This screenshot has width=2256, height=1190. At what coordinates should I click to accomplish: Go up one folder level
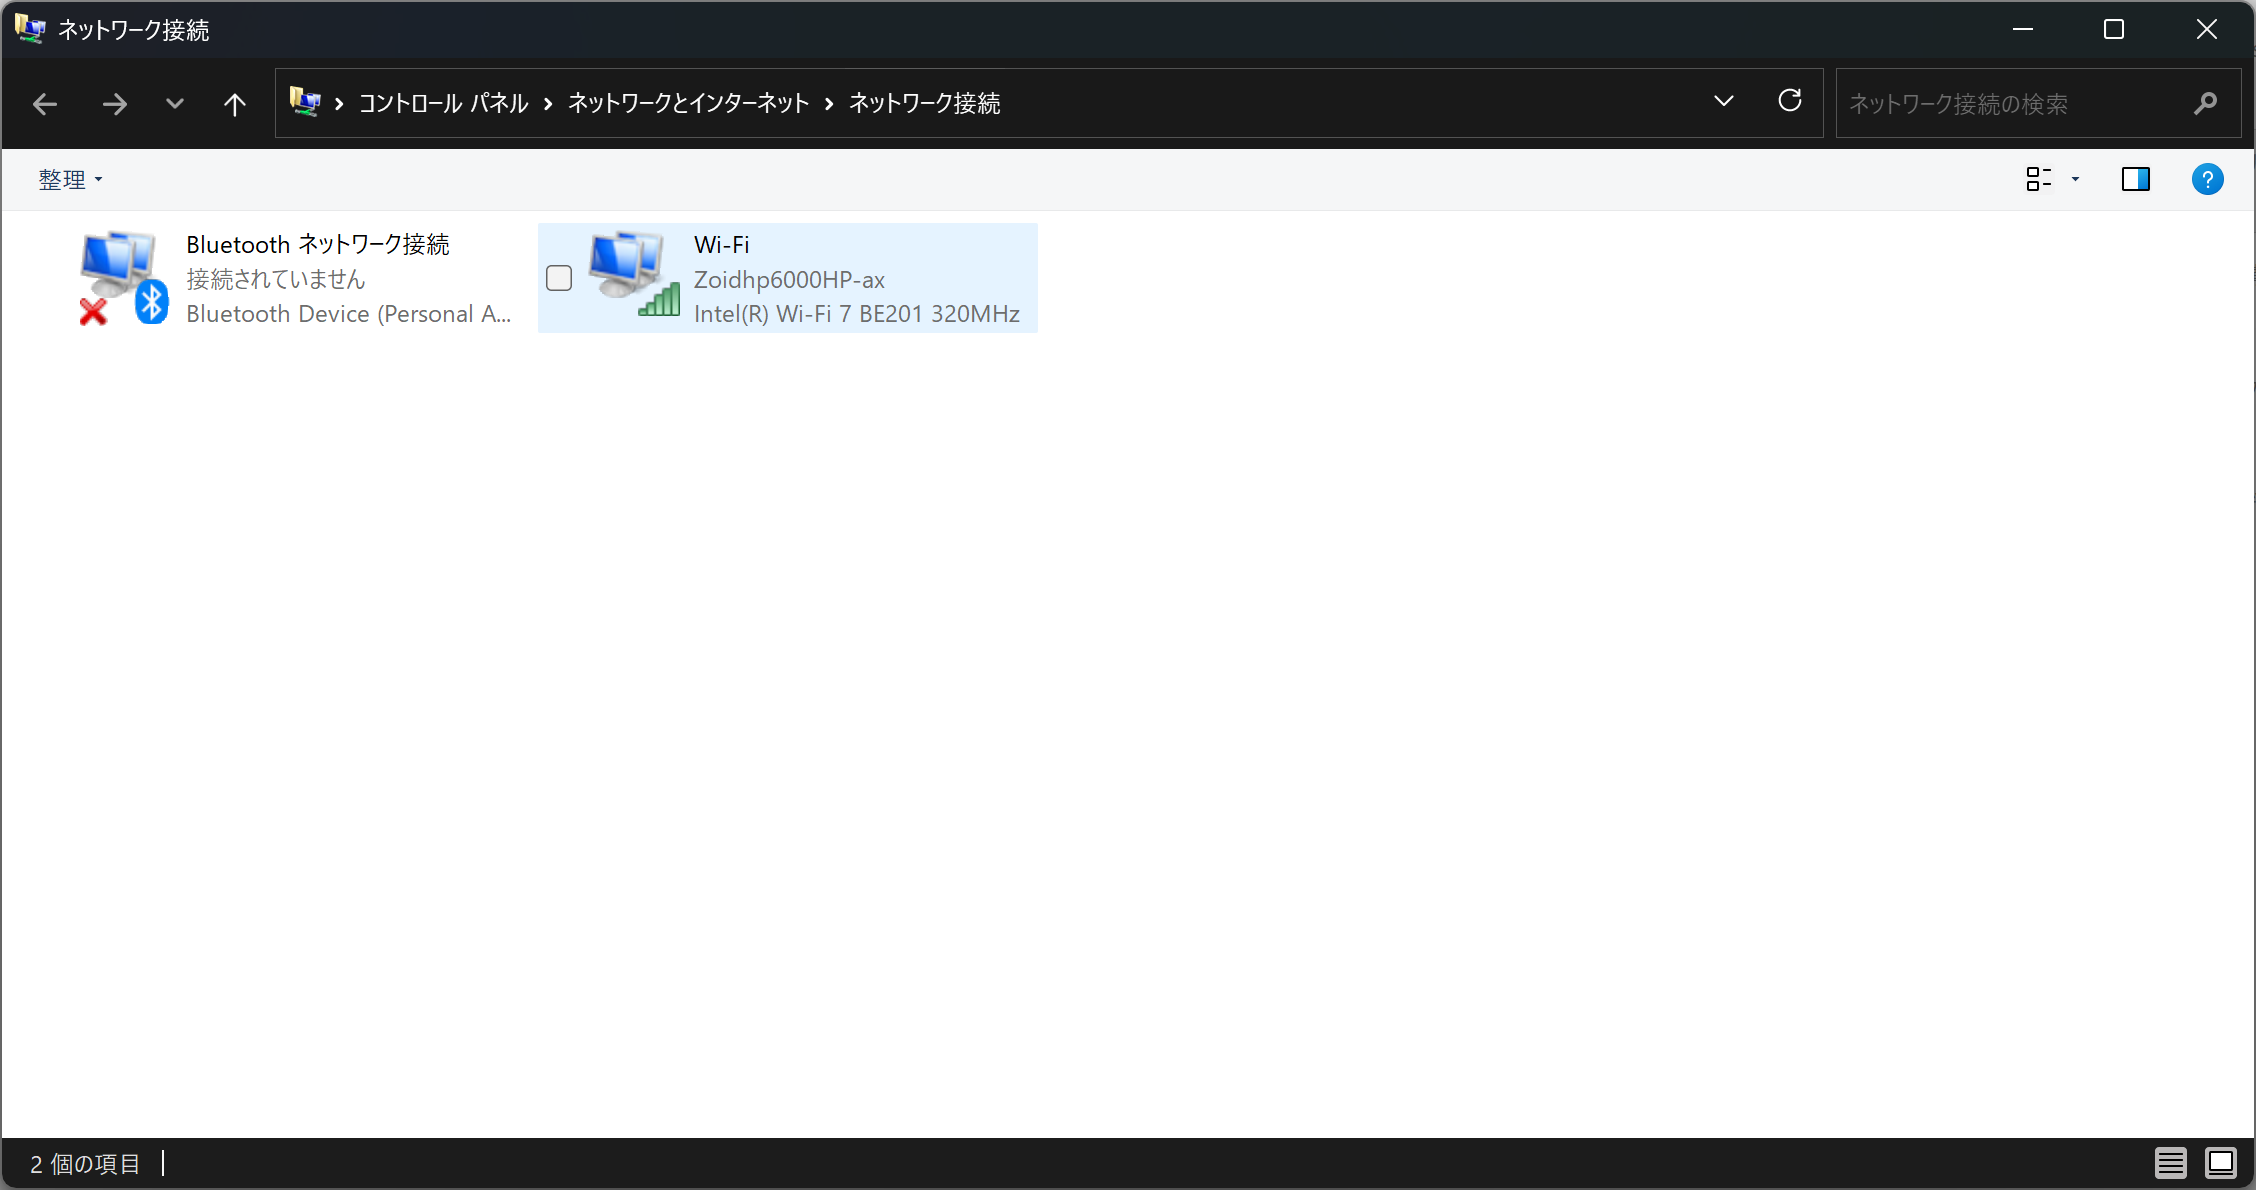pos(235,104)
